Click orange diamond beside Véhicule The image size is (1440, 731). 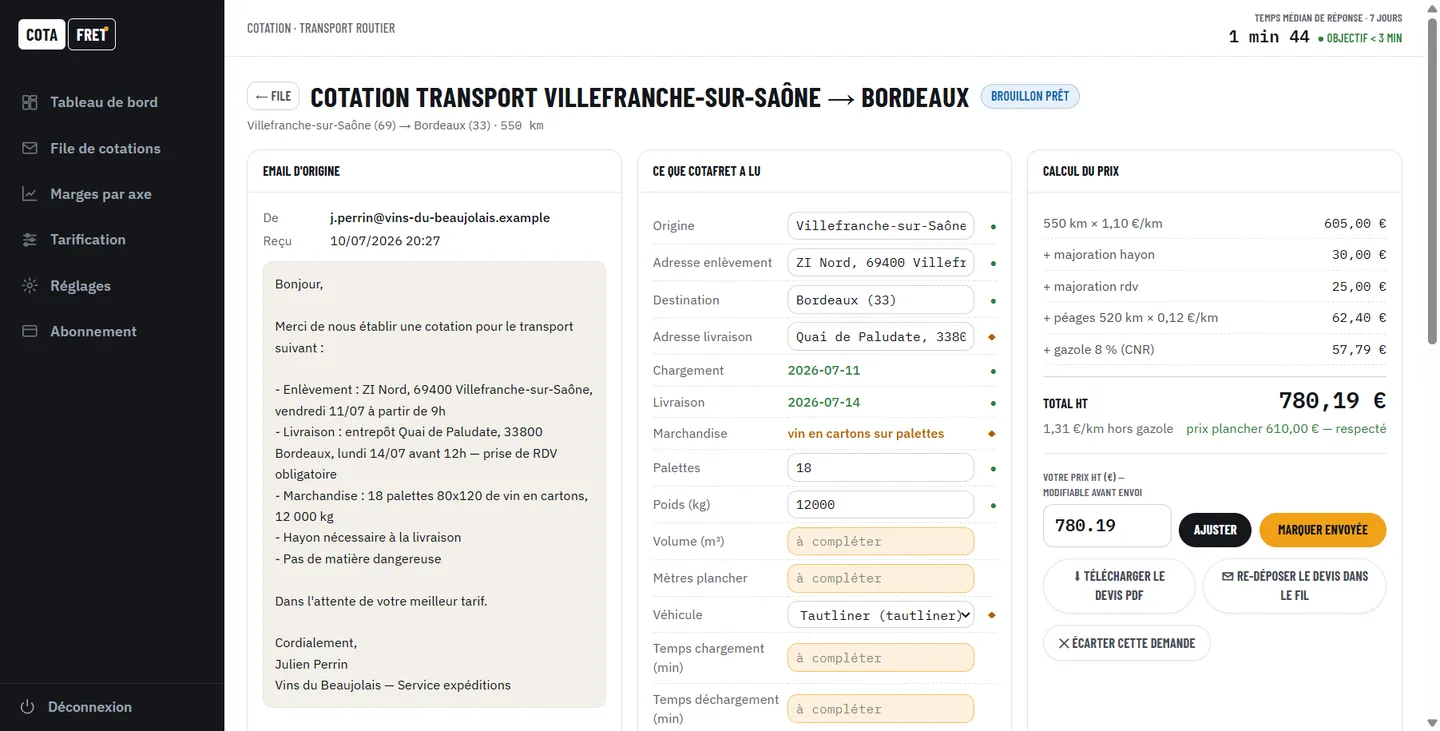(x=992, y=616)
